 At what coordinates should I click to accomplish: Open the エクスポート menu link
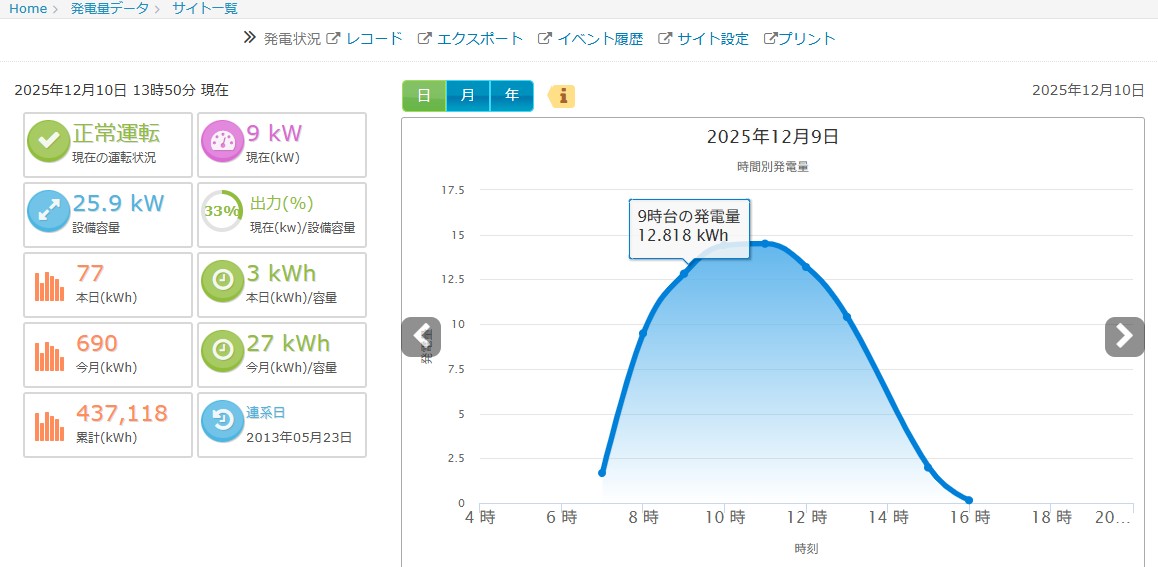pyautogui.click(x=480, y=39)
